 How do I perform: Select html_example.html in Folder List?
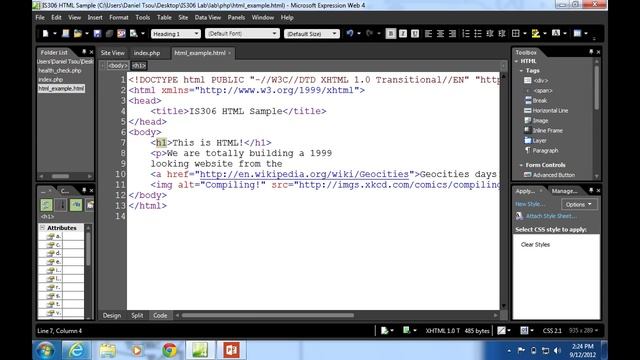click(x=61, y=89)
